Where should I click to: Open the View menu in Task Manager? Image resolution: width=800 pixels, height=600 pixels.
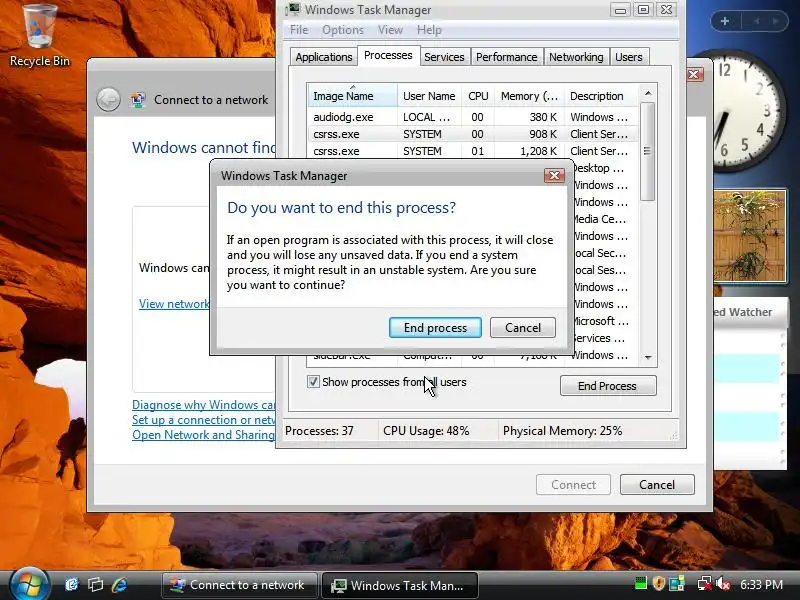(390, 30)
